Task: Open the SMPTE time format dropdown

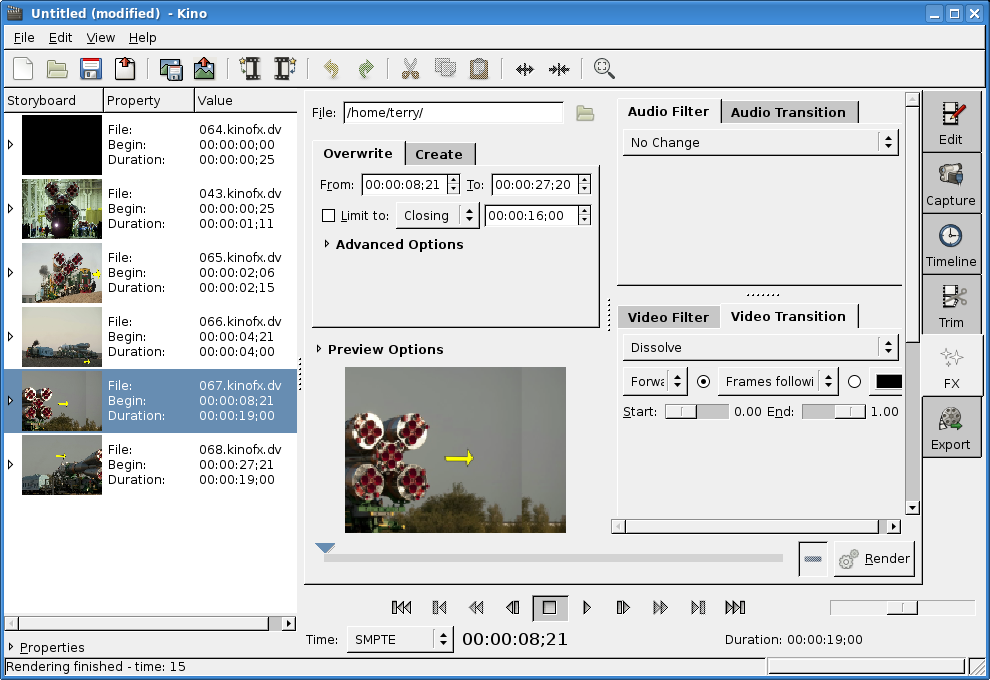Action: tap(399, 639)
